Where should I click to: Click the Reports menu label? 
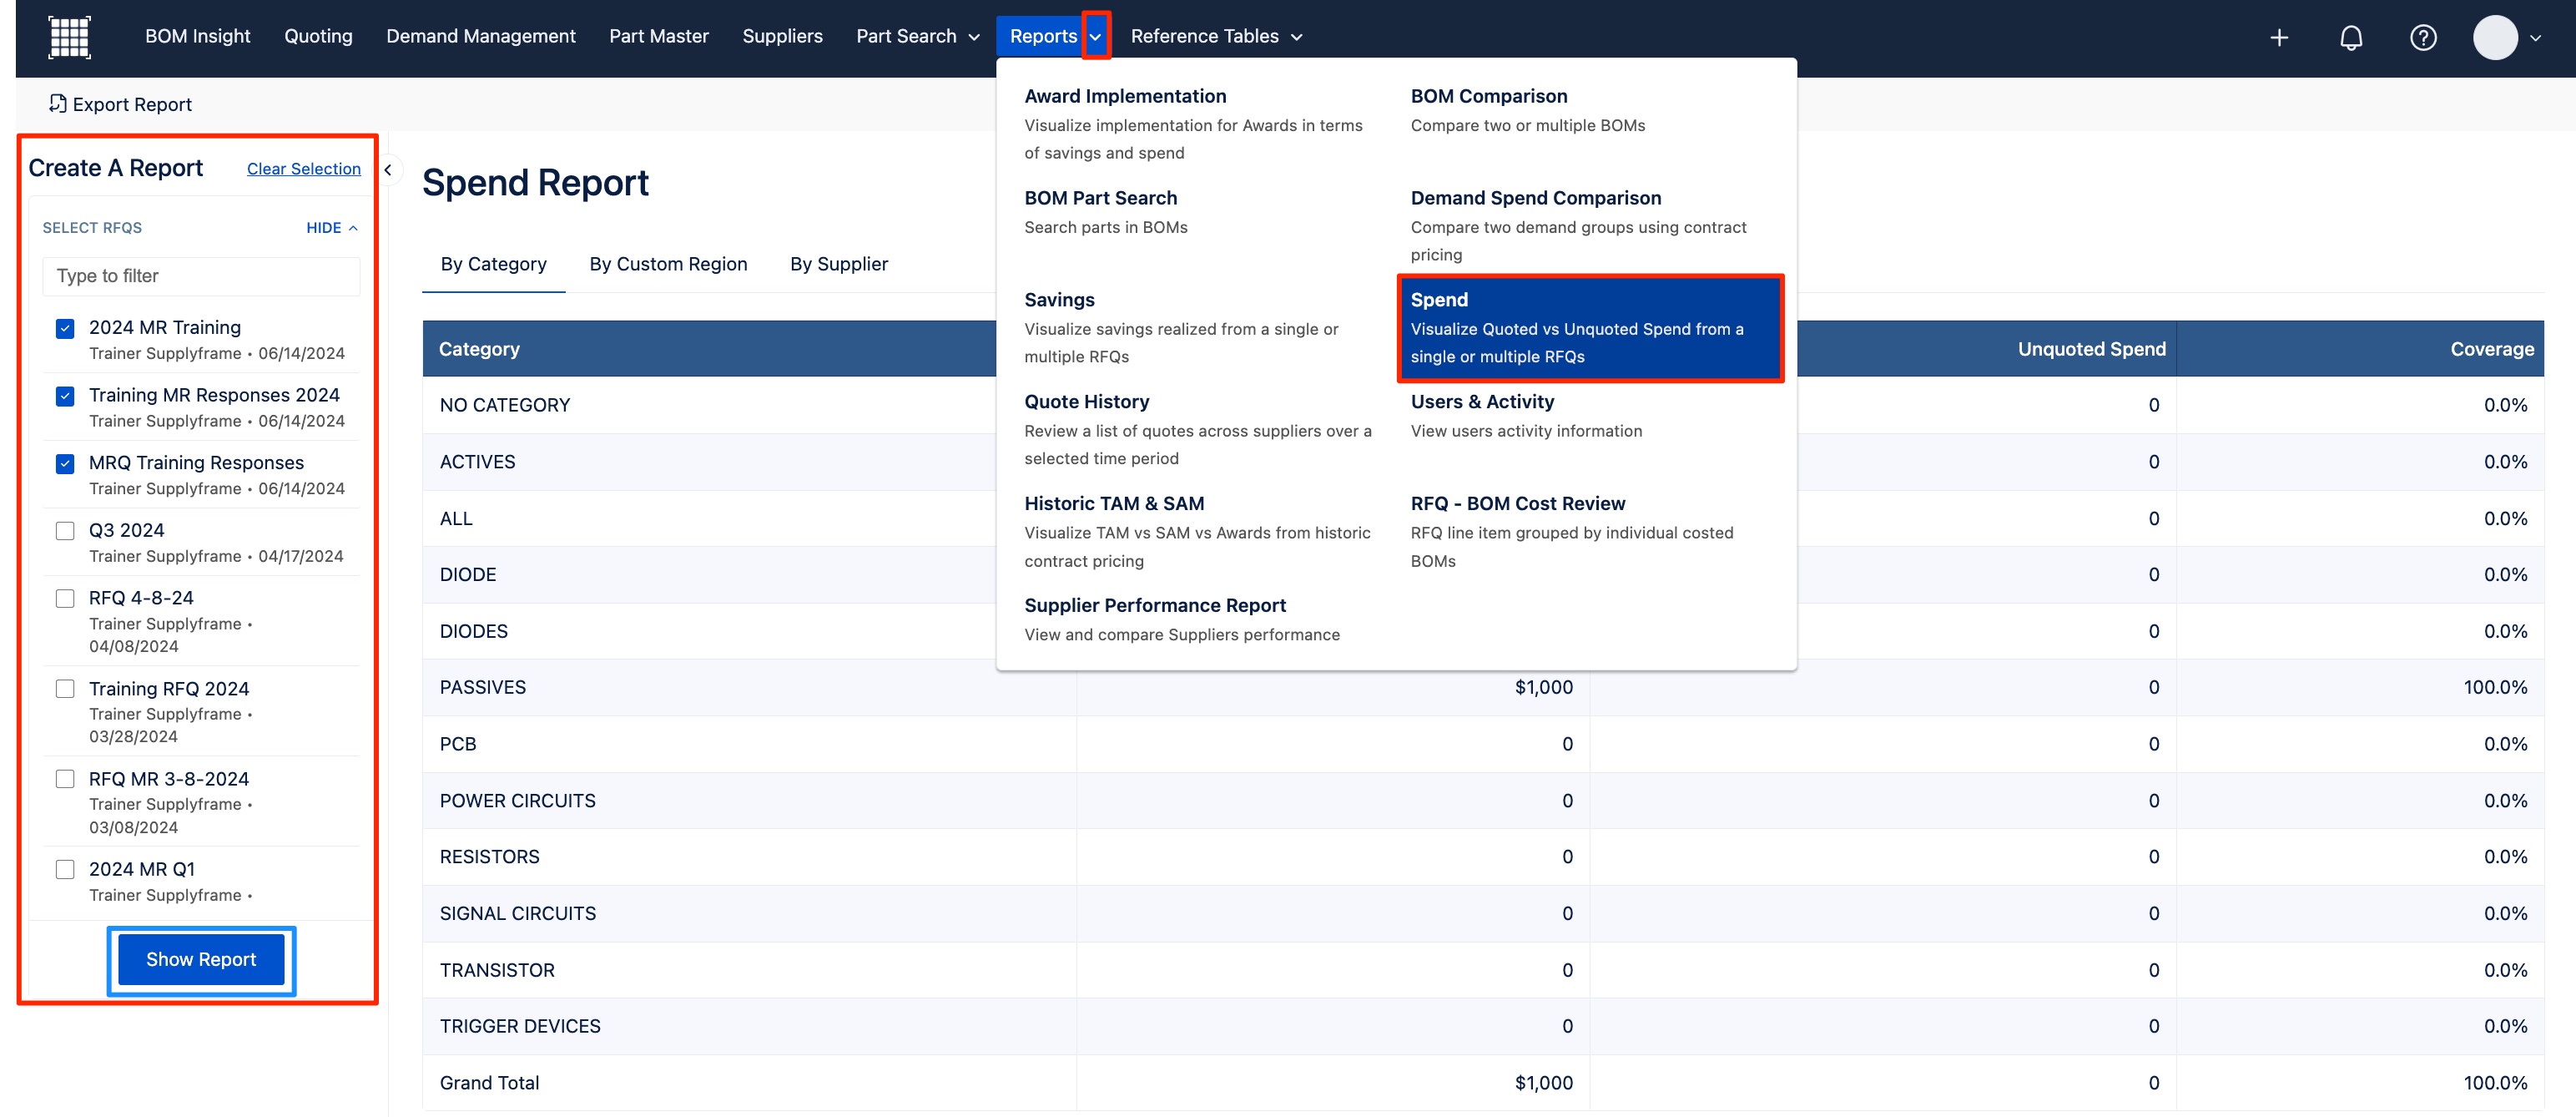point(1043,37)
